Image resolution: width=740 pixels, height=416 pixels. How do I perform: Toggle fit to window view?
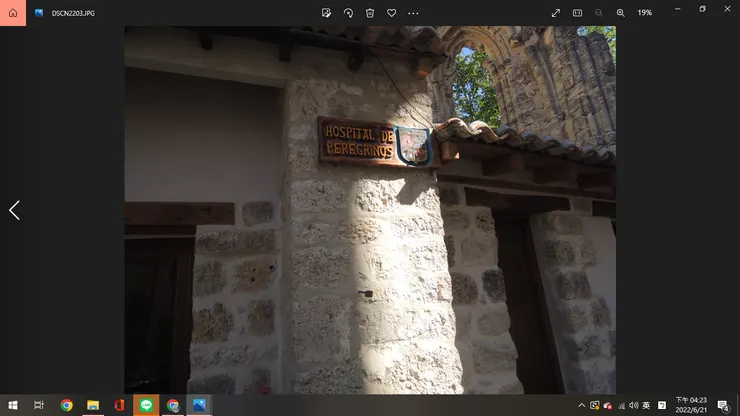577,13
